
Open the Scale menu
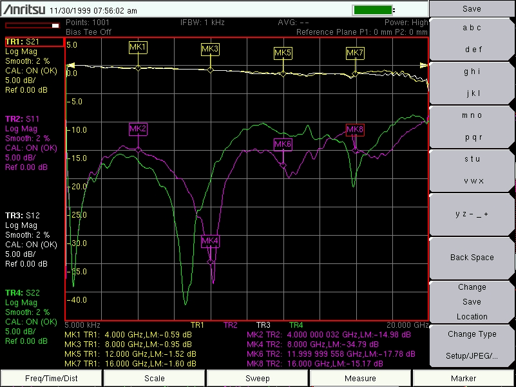click(154, 378)
